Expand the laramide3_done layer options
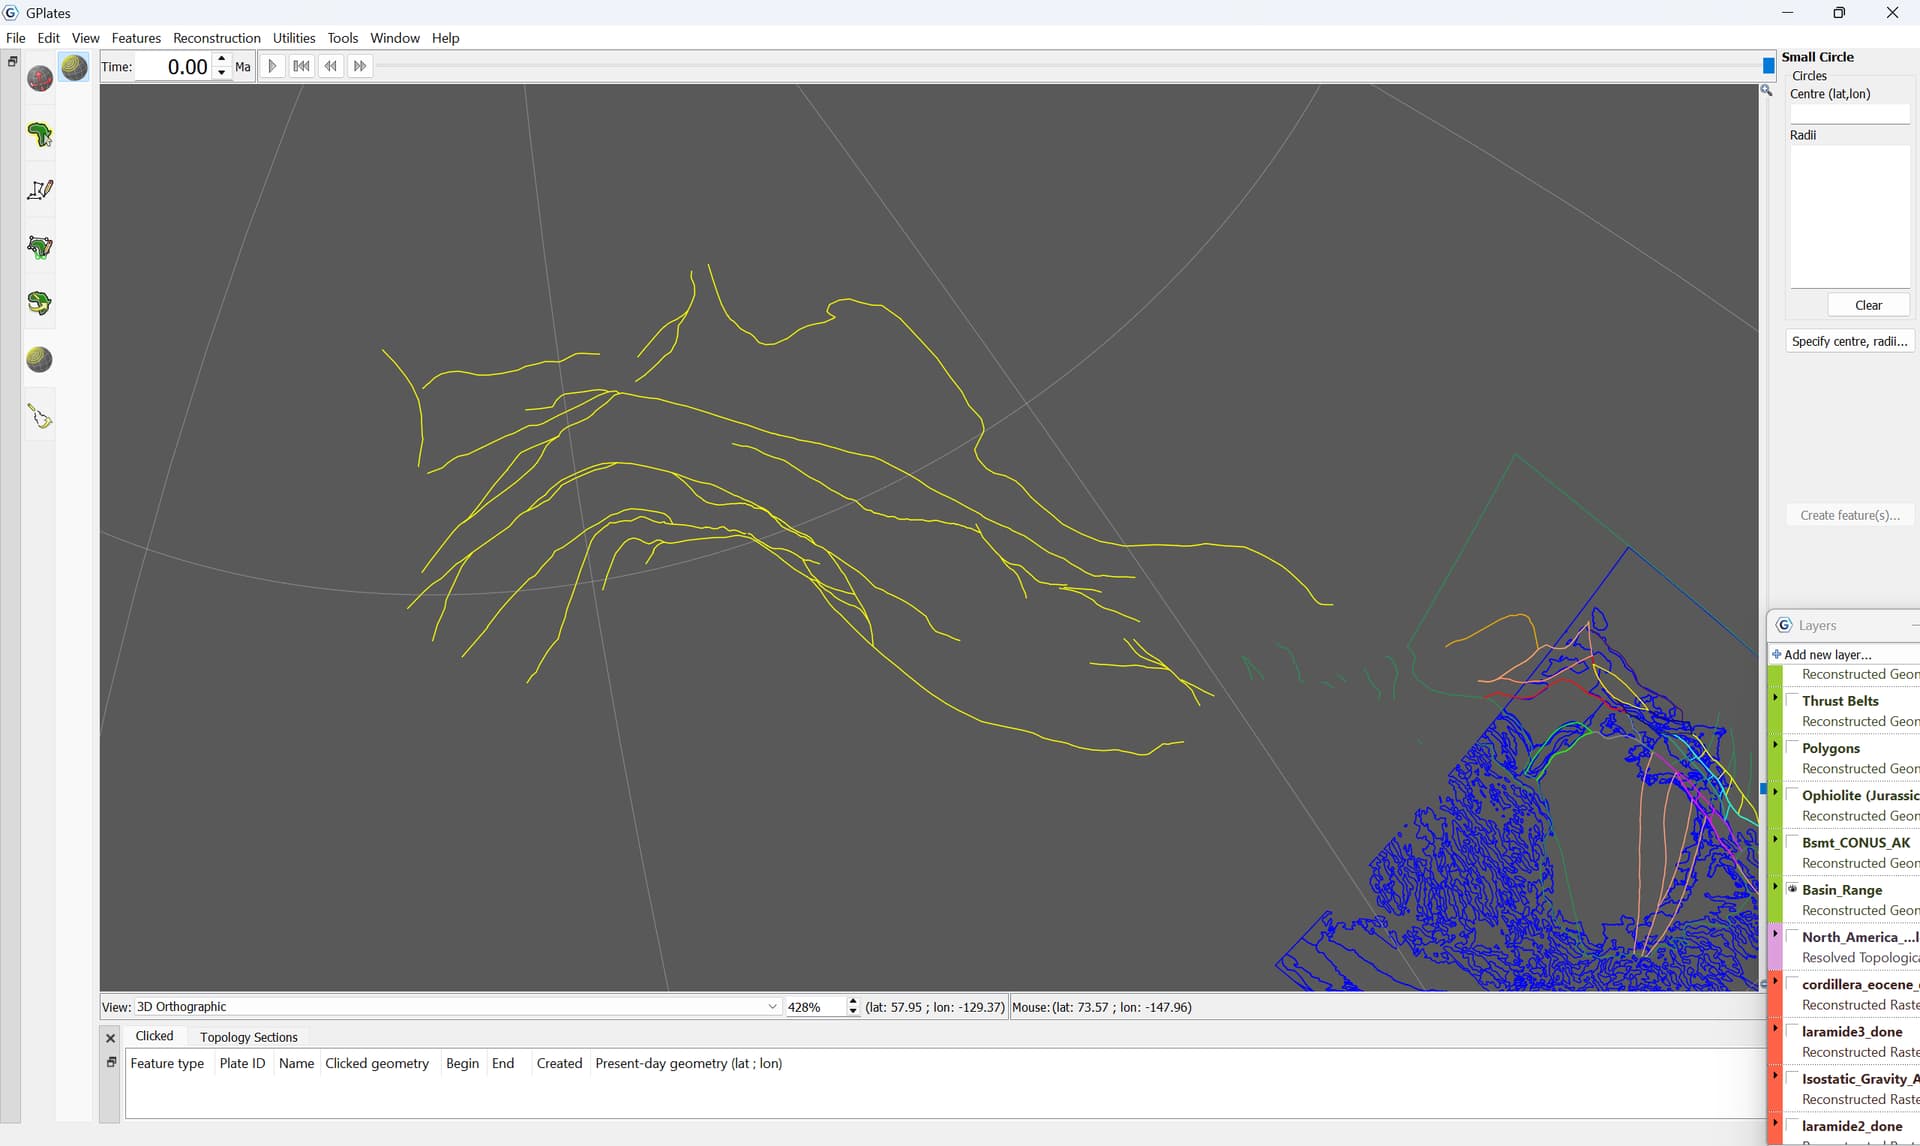This screenshot has width=1920, height=1146. [1775, 1027]
